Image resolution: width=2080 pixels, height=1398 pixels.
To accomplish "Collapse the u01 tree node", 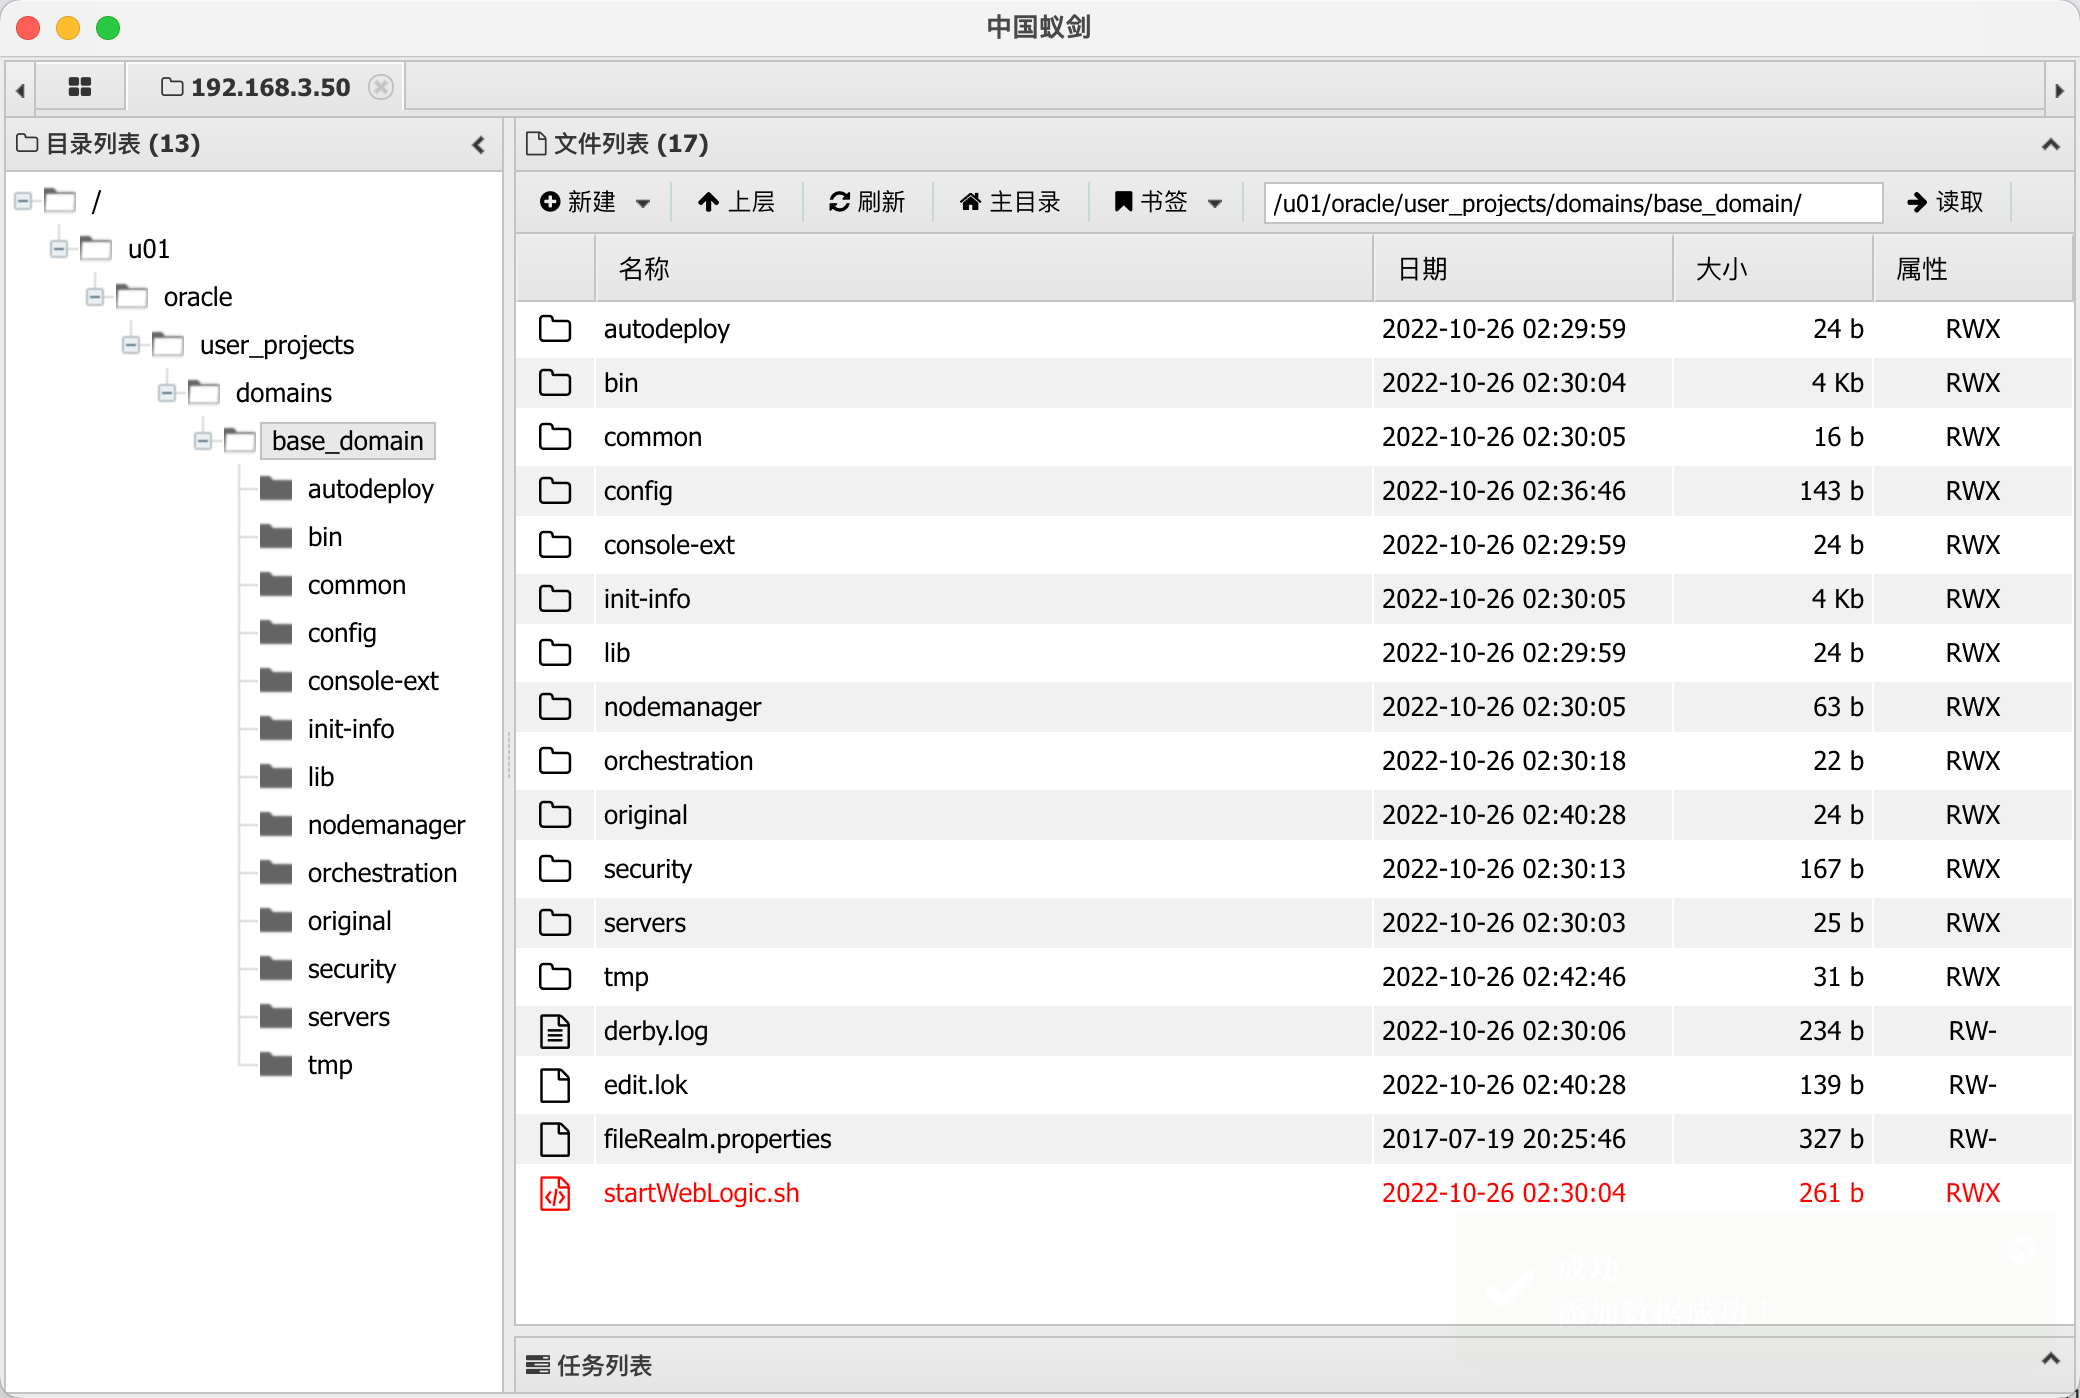I will (x=59, y=249).
